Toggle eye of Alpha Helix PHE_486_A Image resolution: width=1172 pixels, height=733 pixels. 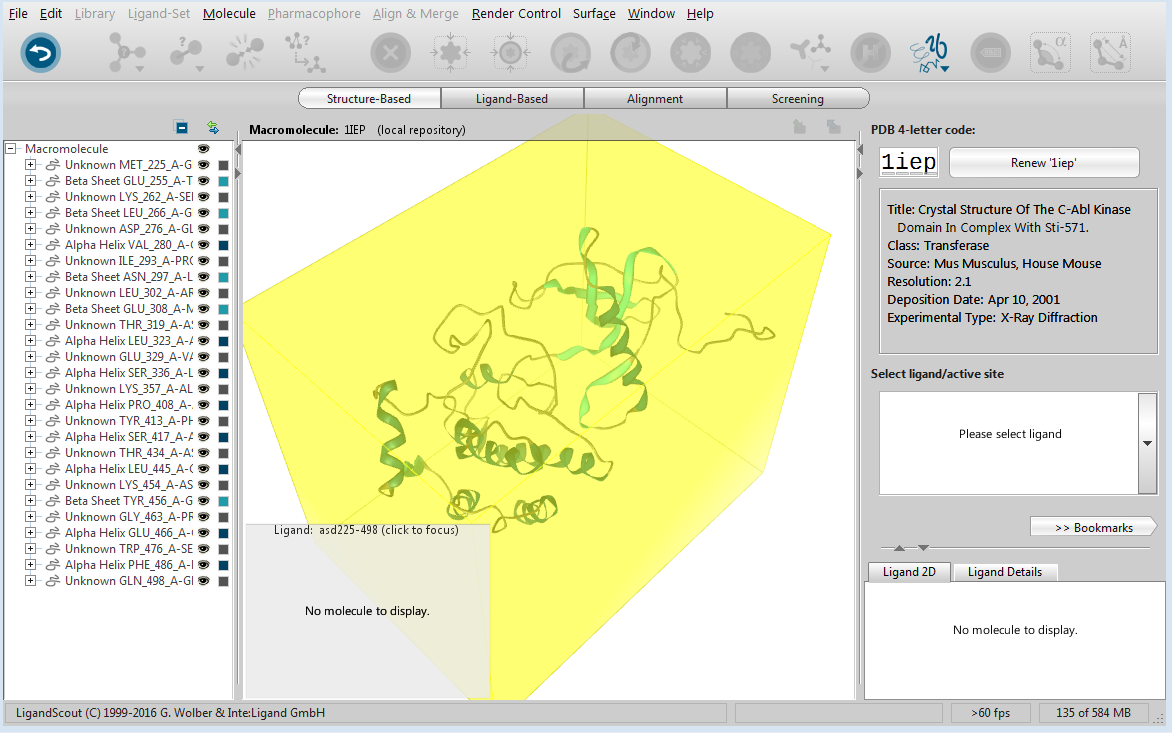[203, 565]
